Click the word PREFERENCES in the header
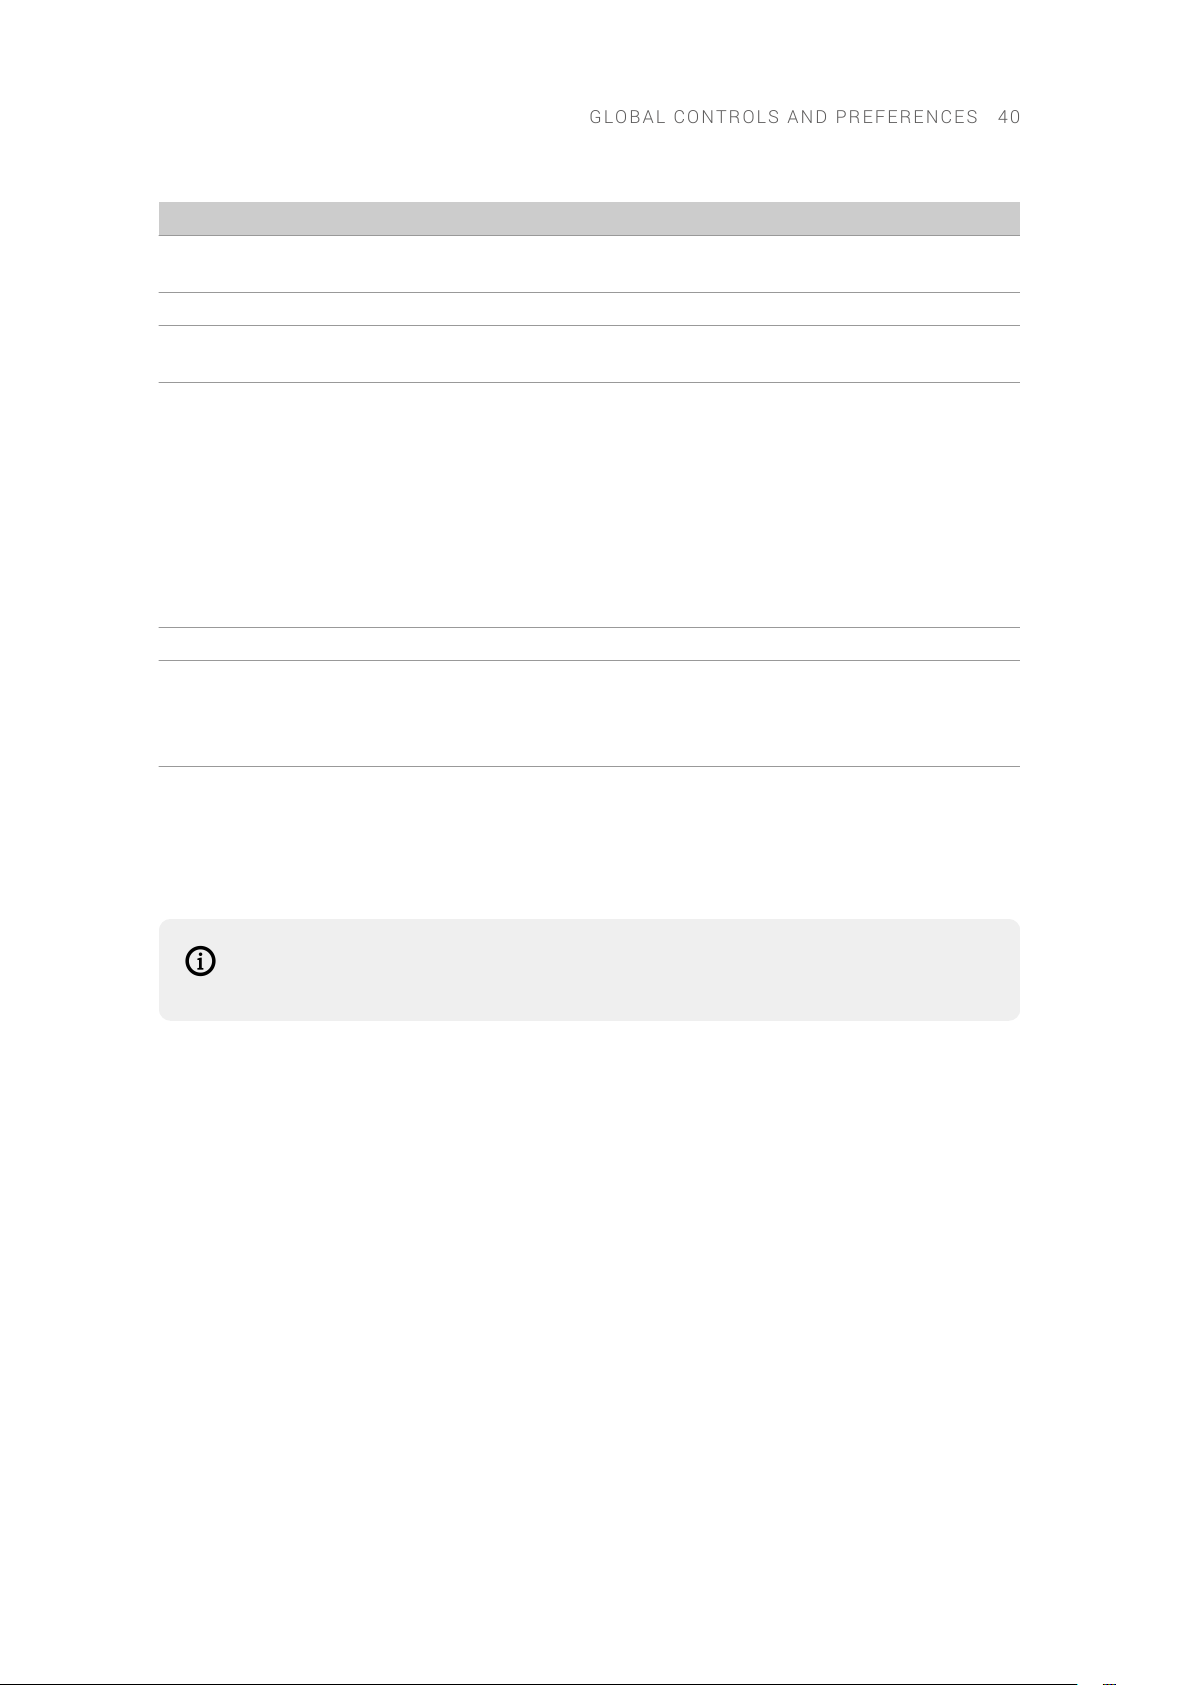The height and width of the screenshot is (1685, 1192). coord(907,117)
